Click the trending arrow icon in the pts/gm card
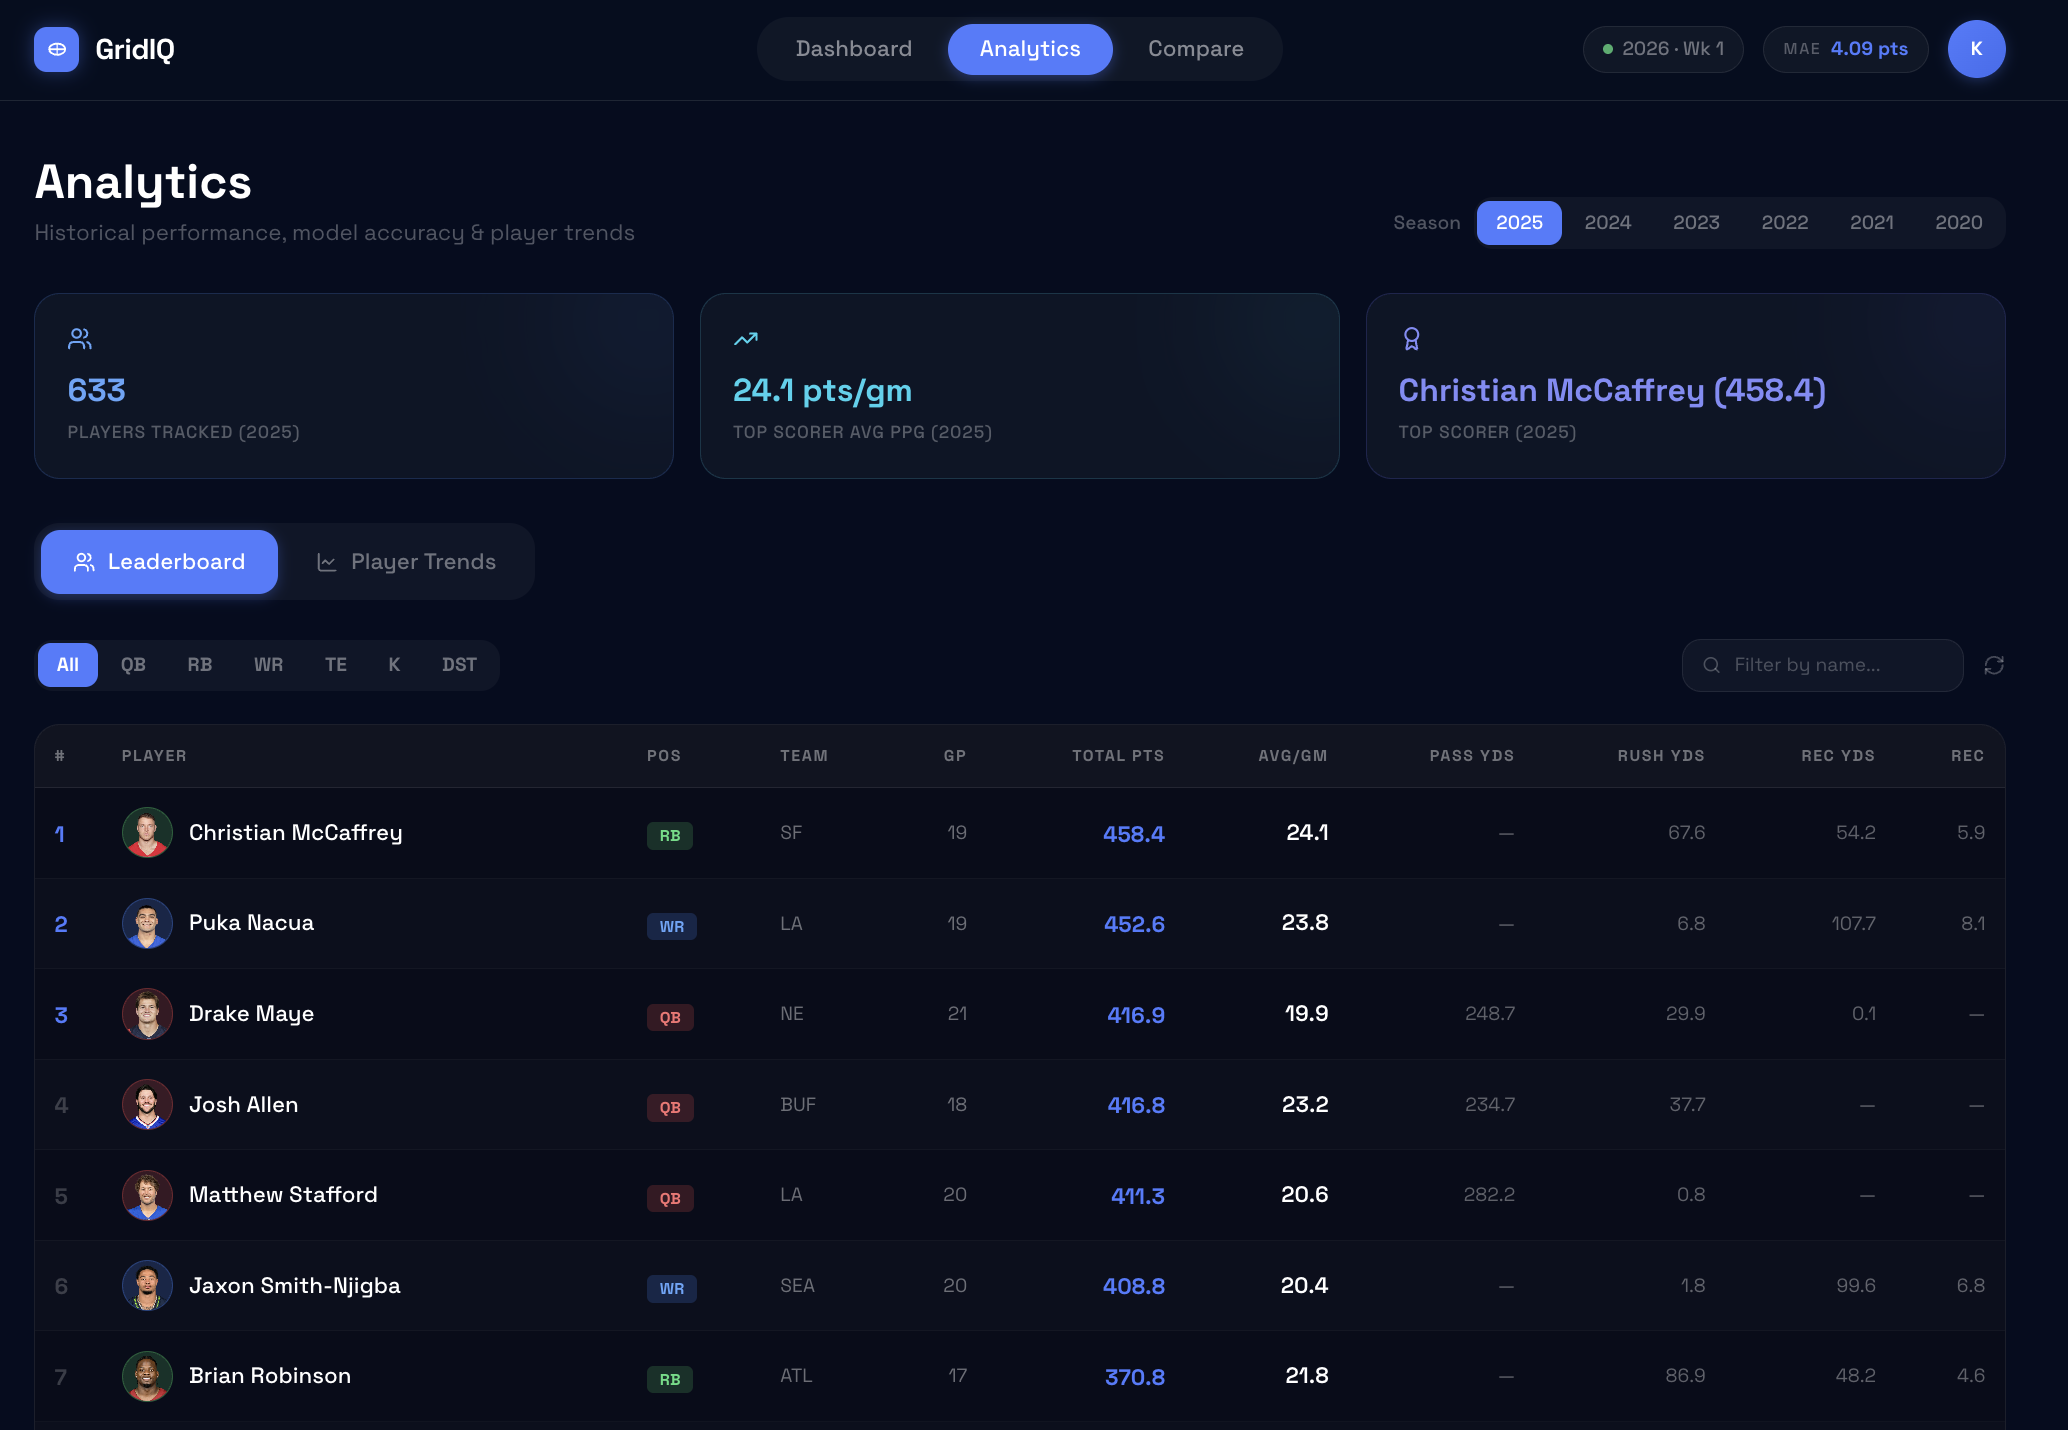The height and width of the screenshot is (1430, 2068). coord(746,339)
